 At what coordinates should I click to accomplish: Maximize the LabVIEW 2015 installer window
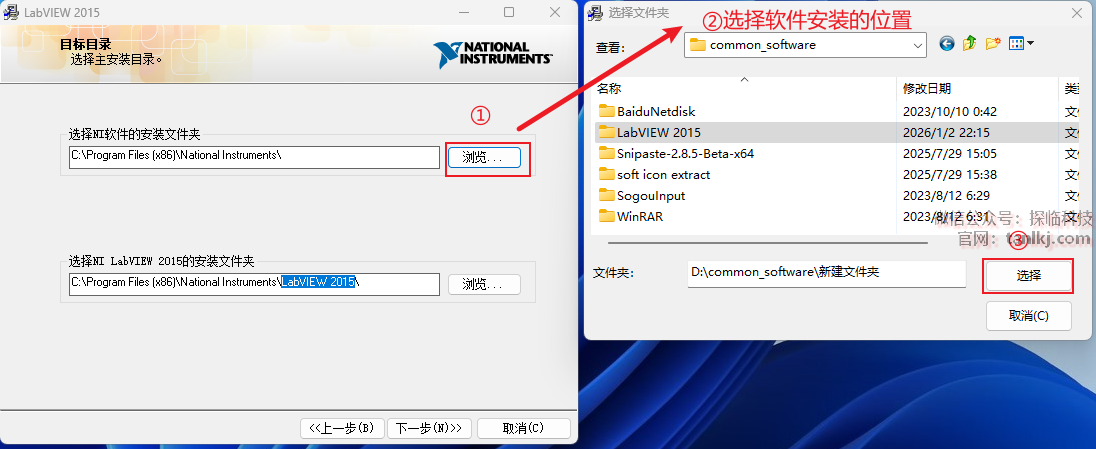click(x=509, y=12)
